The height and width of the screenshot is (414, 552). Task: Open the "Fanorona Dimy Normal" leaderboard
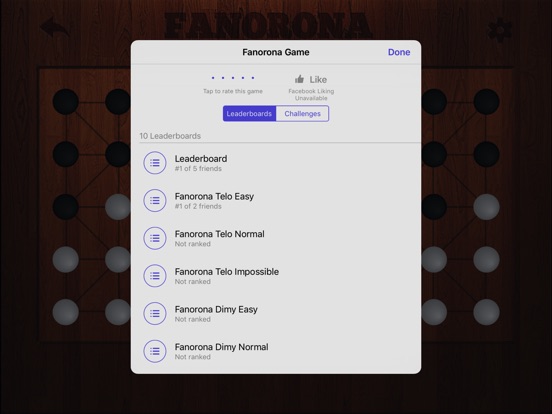(x=276, y=351)
